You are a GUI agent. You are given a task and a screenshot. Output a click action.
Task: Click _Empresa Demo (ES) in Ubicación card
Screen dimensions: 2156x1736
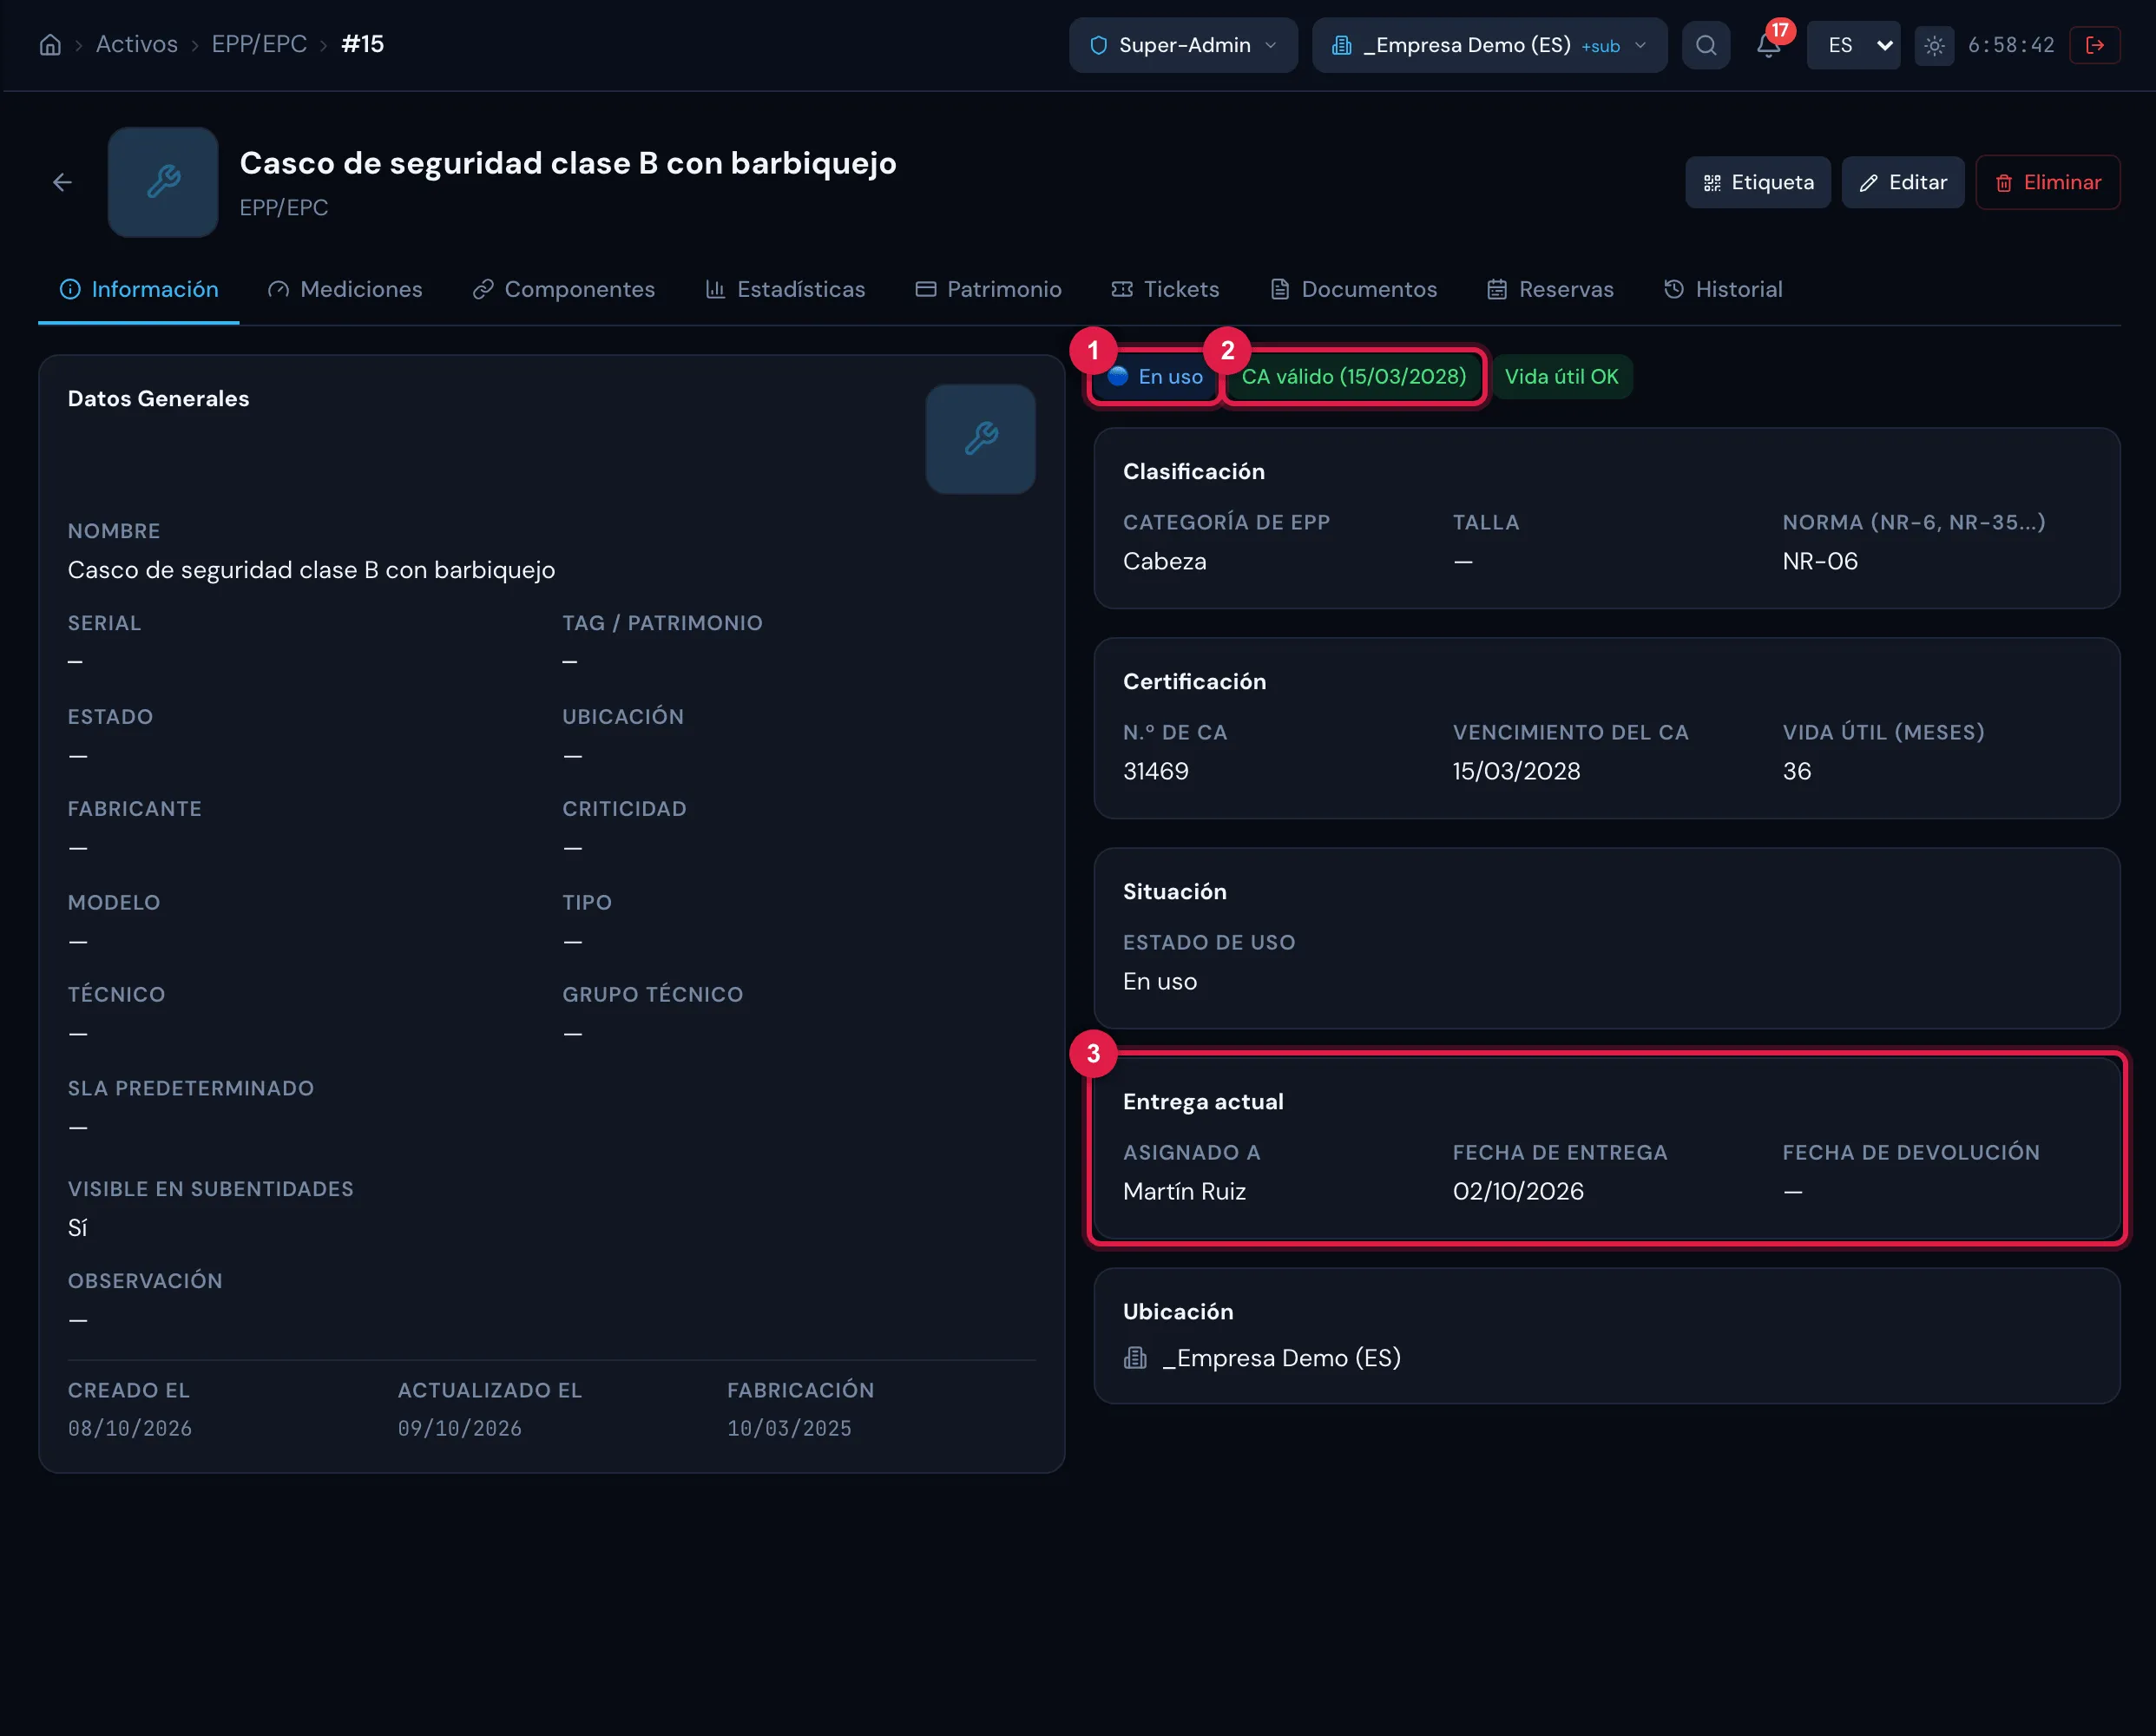(1281, 1358)
